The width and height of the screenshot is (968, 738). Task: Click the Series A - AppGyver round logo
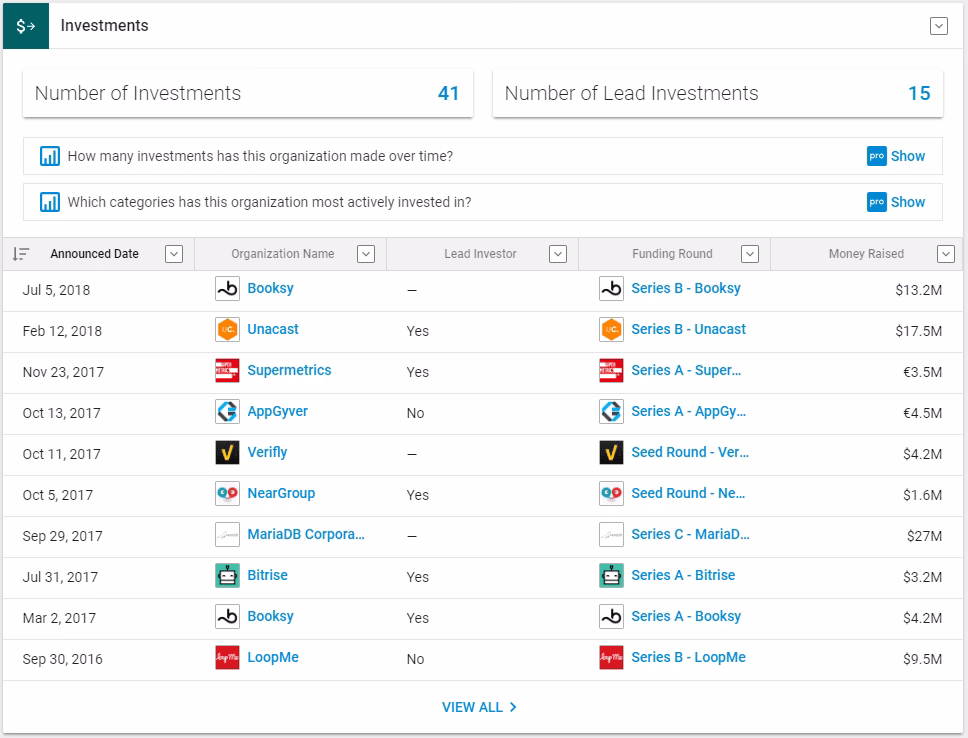(611, 411)
